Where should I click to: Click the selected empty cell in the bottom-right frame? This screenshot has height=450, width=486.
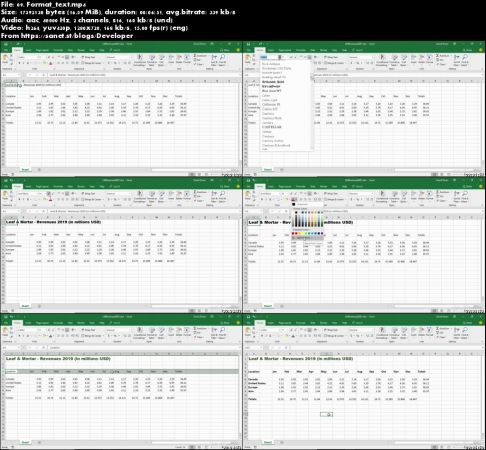[x=326, y=414]
